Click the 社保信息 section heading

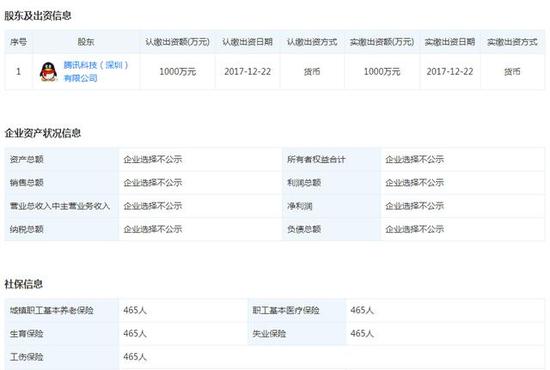click(x=24, y=284)
